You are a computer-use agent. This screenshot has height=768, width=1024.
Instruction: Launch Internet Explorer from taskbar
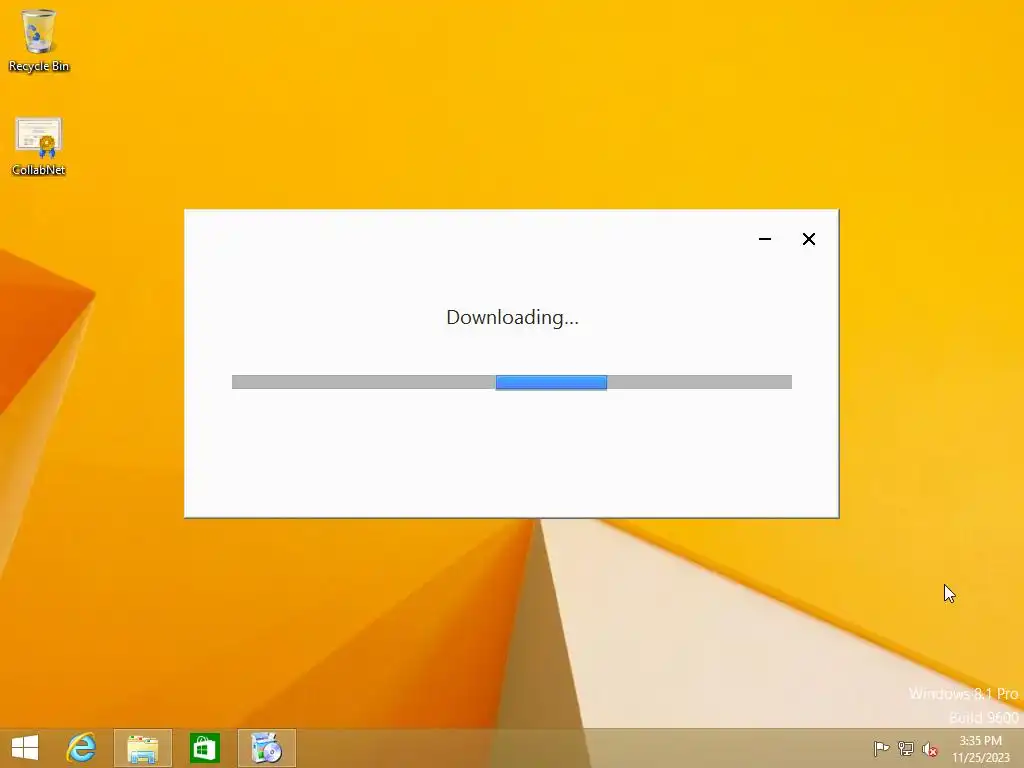[82, 748]
